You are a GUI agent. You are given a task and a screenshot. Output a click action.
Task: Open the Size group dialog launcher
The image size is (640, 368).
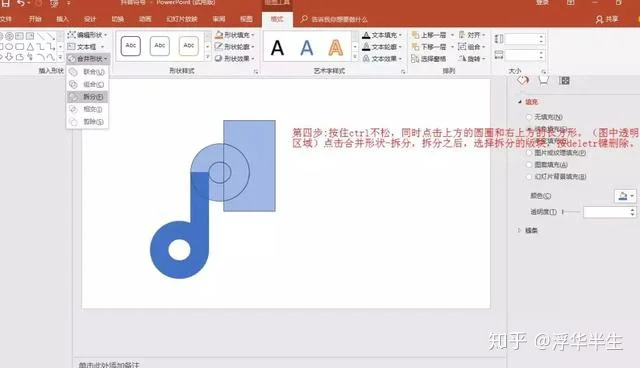[x=543, y=71]
